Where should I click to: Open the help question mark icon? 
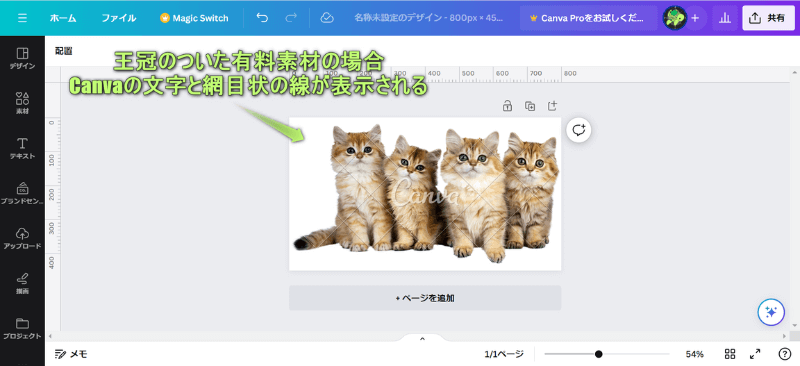[785, 354]
